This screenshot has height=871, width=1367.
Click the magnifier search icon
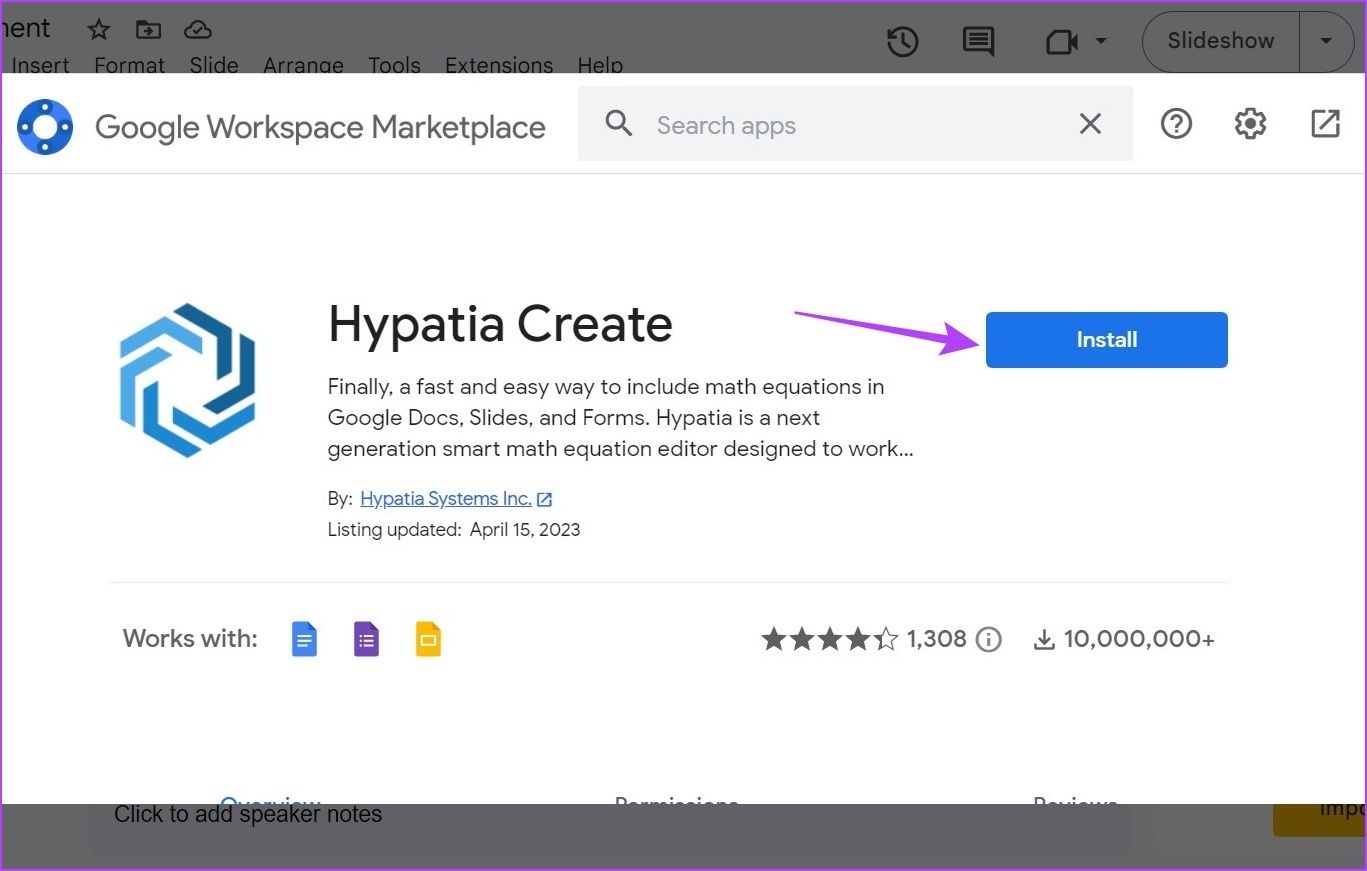click(619, 124)
